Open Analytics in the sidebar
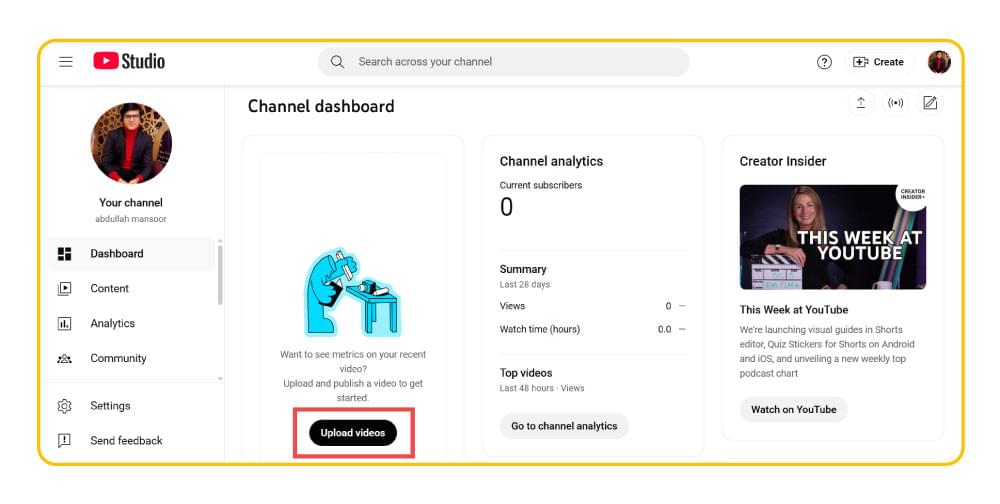1000x504 pixels. coord(131,323)
